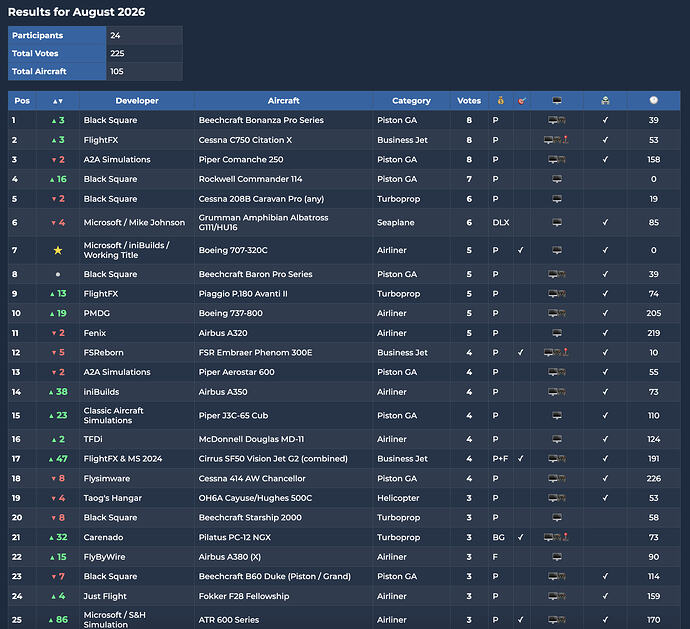Image resolution: width=690 pixels, height=629 pixels.
Task: Click the dot marker in Beechcraft Baron row
Action: tap(58, 274)
